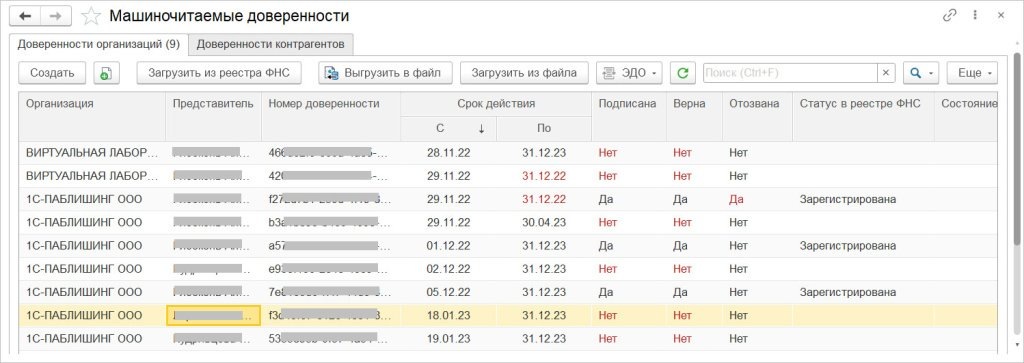The height and width of the screenshot is (363, 1024).
Task: Sort by the Организация column header
Action: [92, 116]
